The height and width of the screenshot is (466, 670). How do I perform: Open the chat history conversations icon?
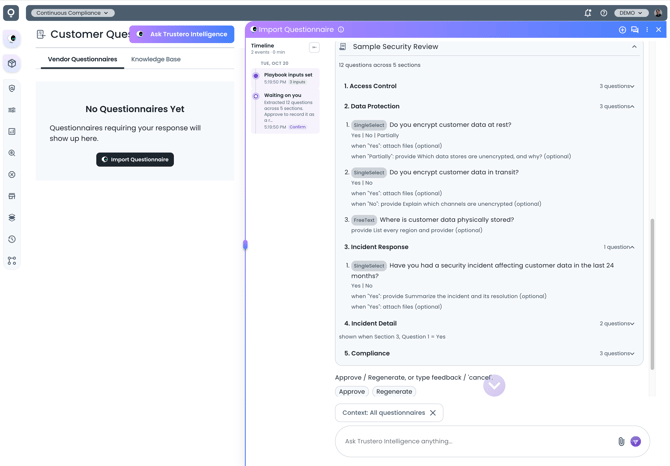click(635, 29)
